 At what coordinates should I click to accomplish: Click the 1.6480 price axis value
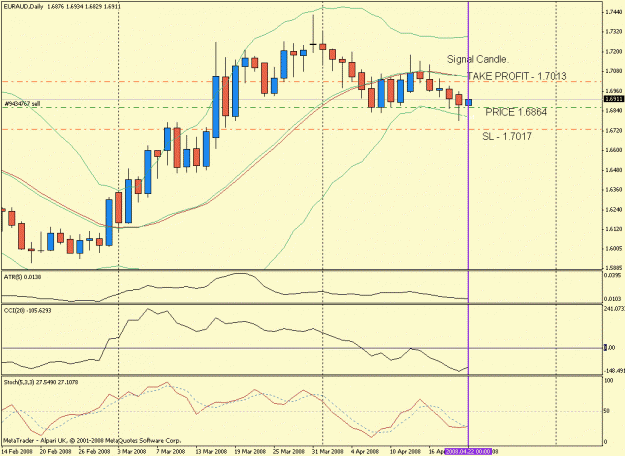pyautogui.click(x=613, y=170)
